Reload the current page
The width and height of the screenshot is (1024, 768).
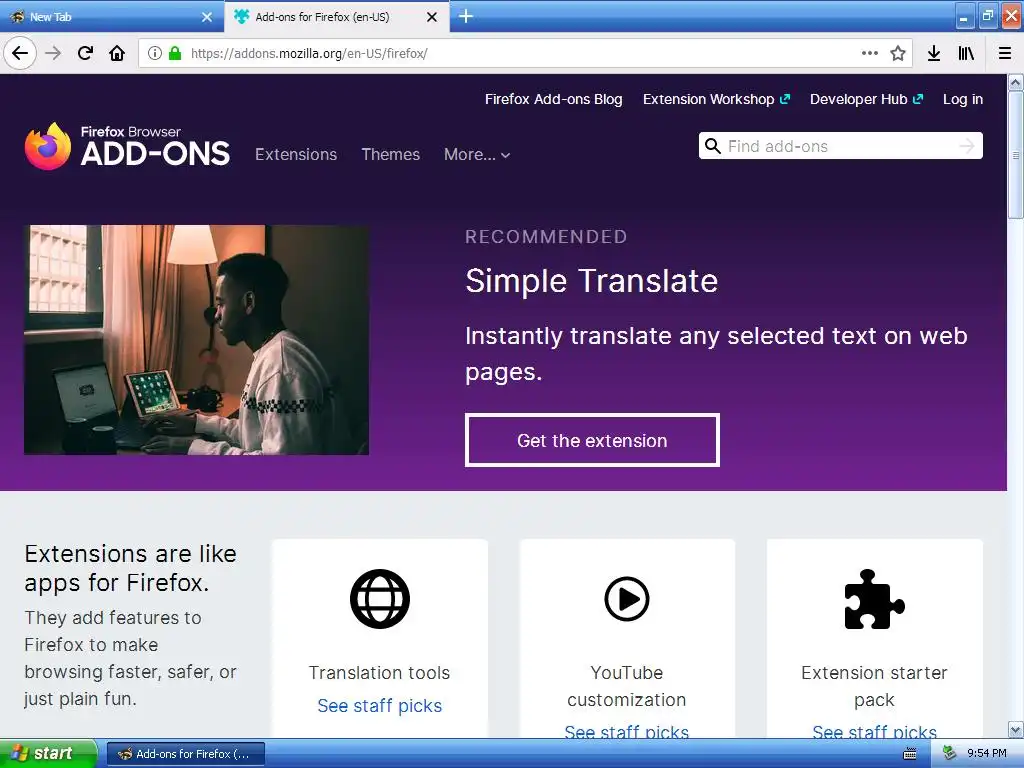(x=85, y=53)
